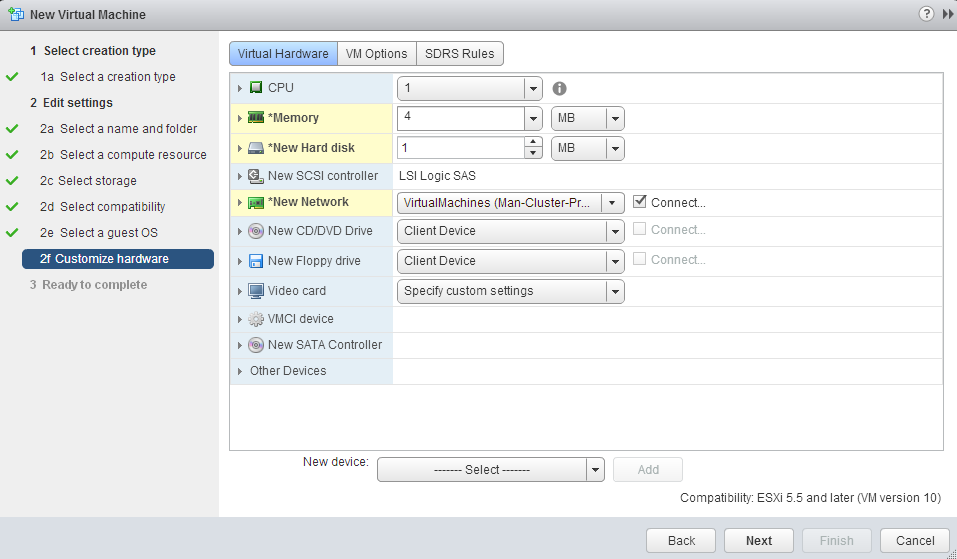Image resolution: width=957 pixels, height=559 pixels.
Task: Click the Video card monitor icon
Action: [x=256, y=291]
